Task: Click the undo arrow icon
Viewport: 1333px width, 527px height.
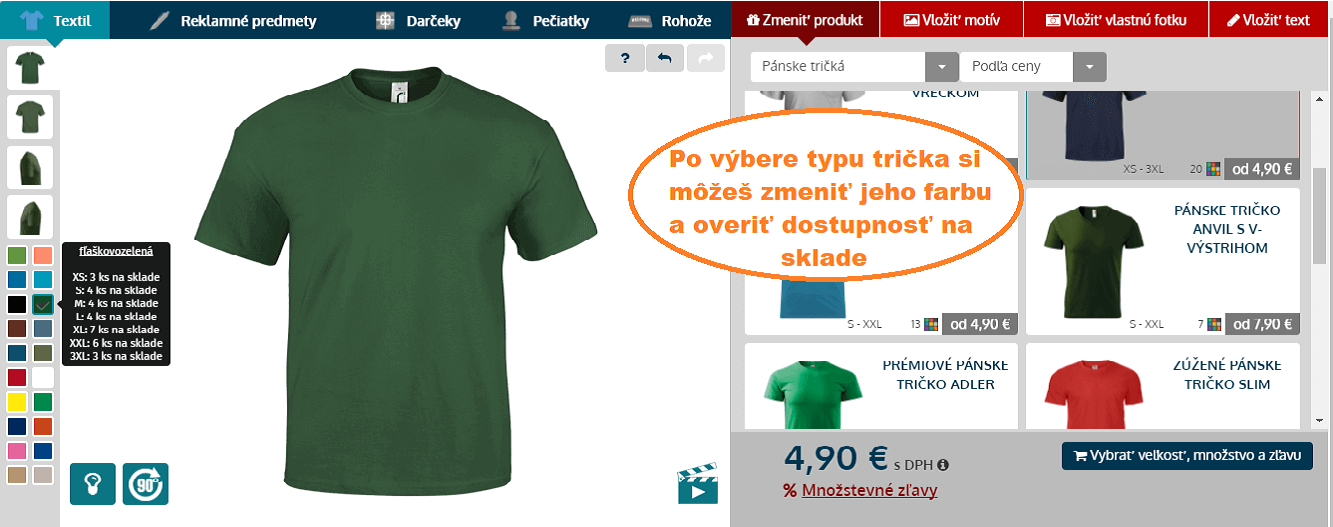Action: click(665, 59)
